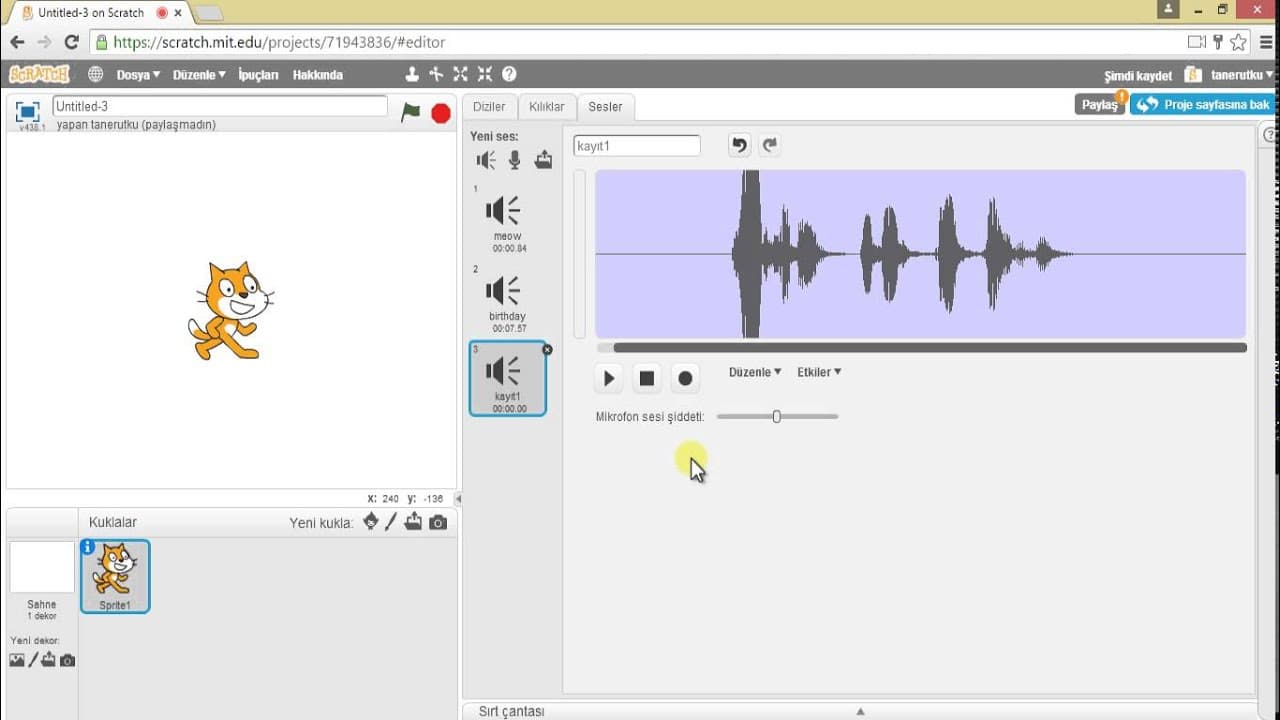
Task: Open Sprite1 info button
Action: pos(88,547)
